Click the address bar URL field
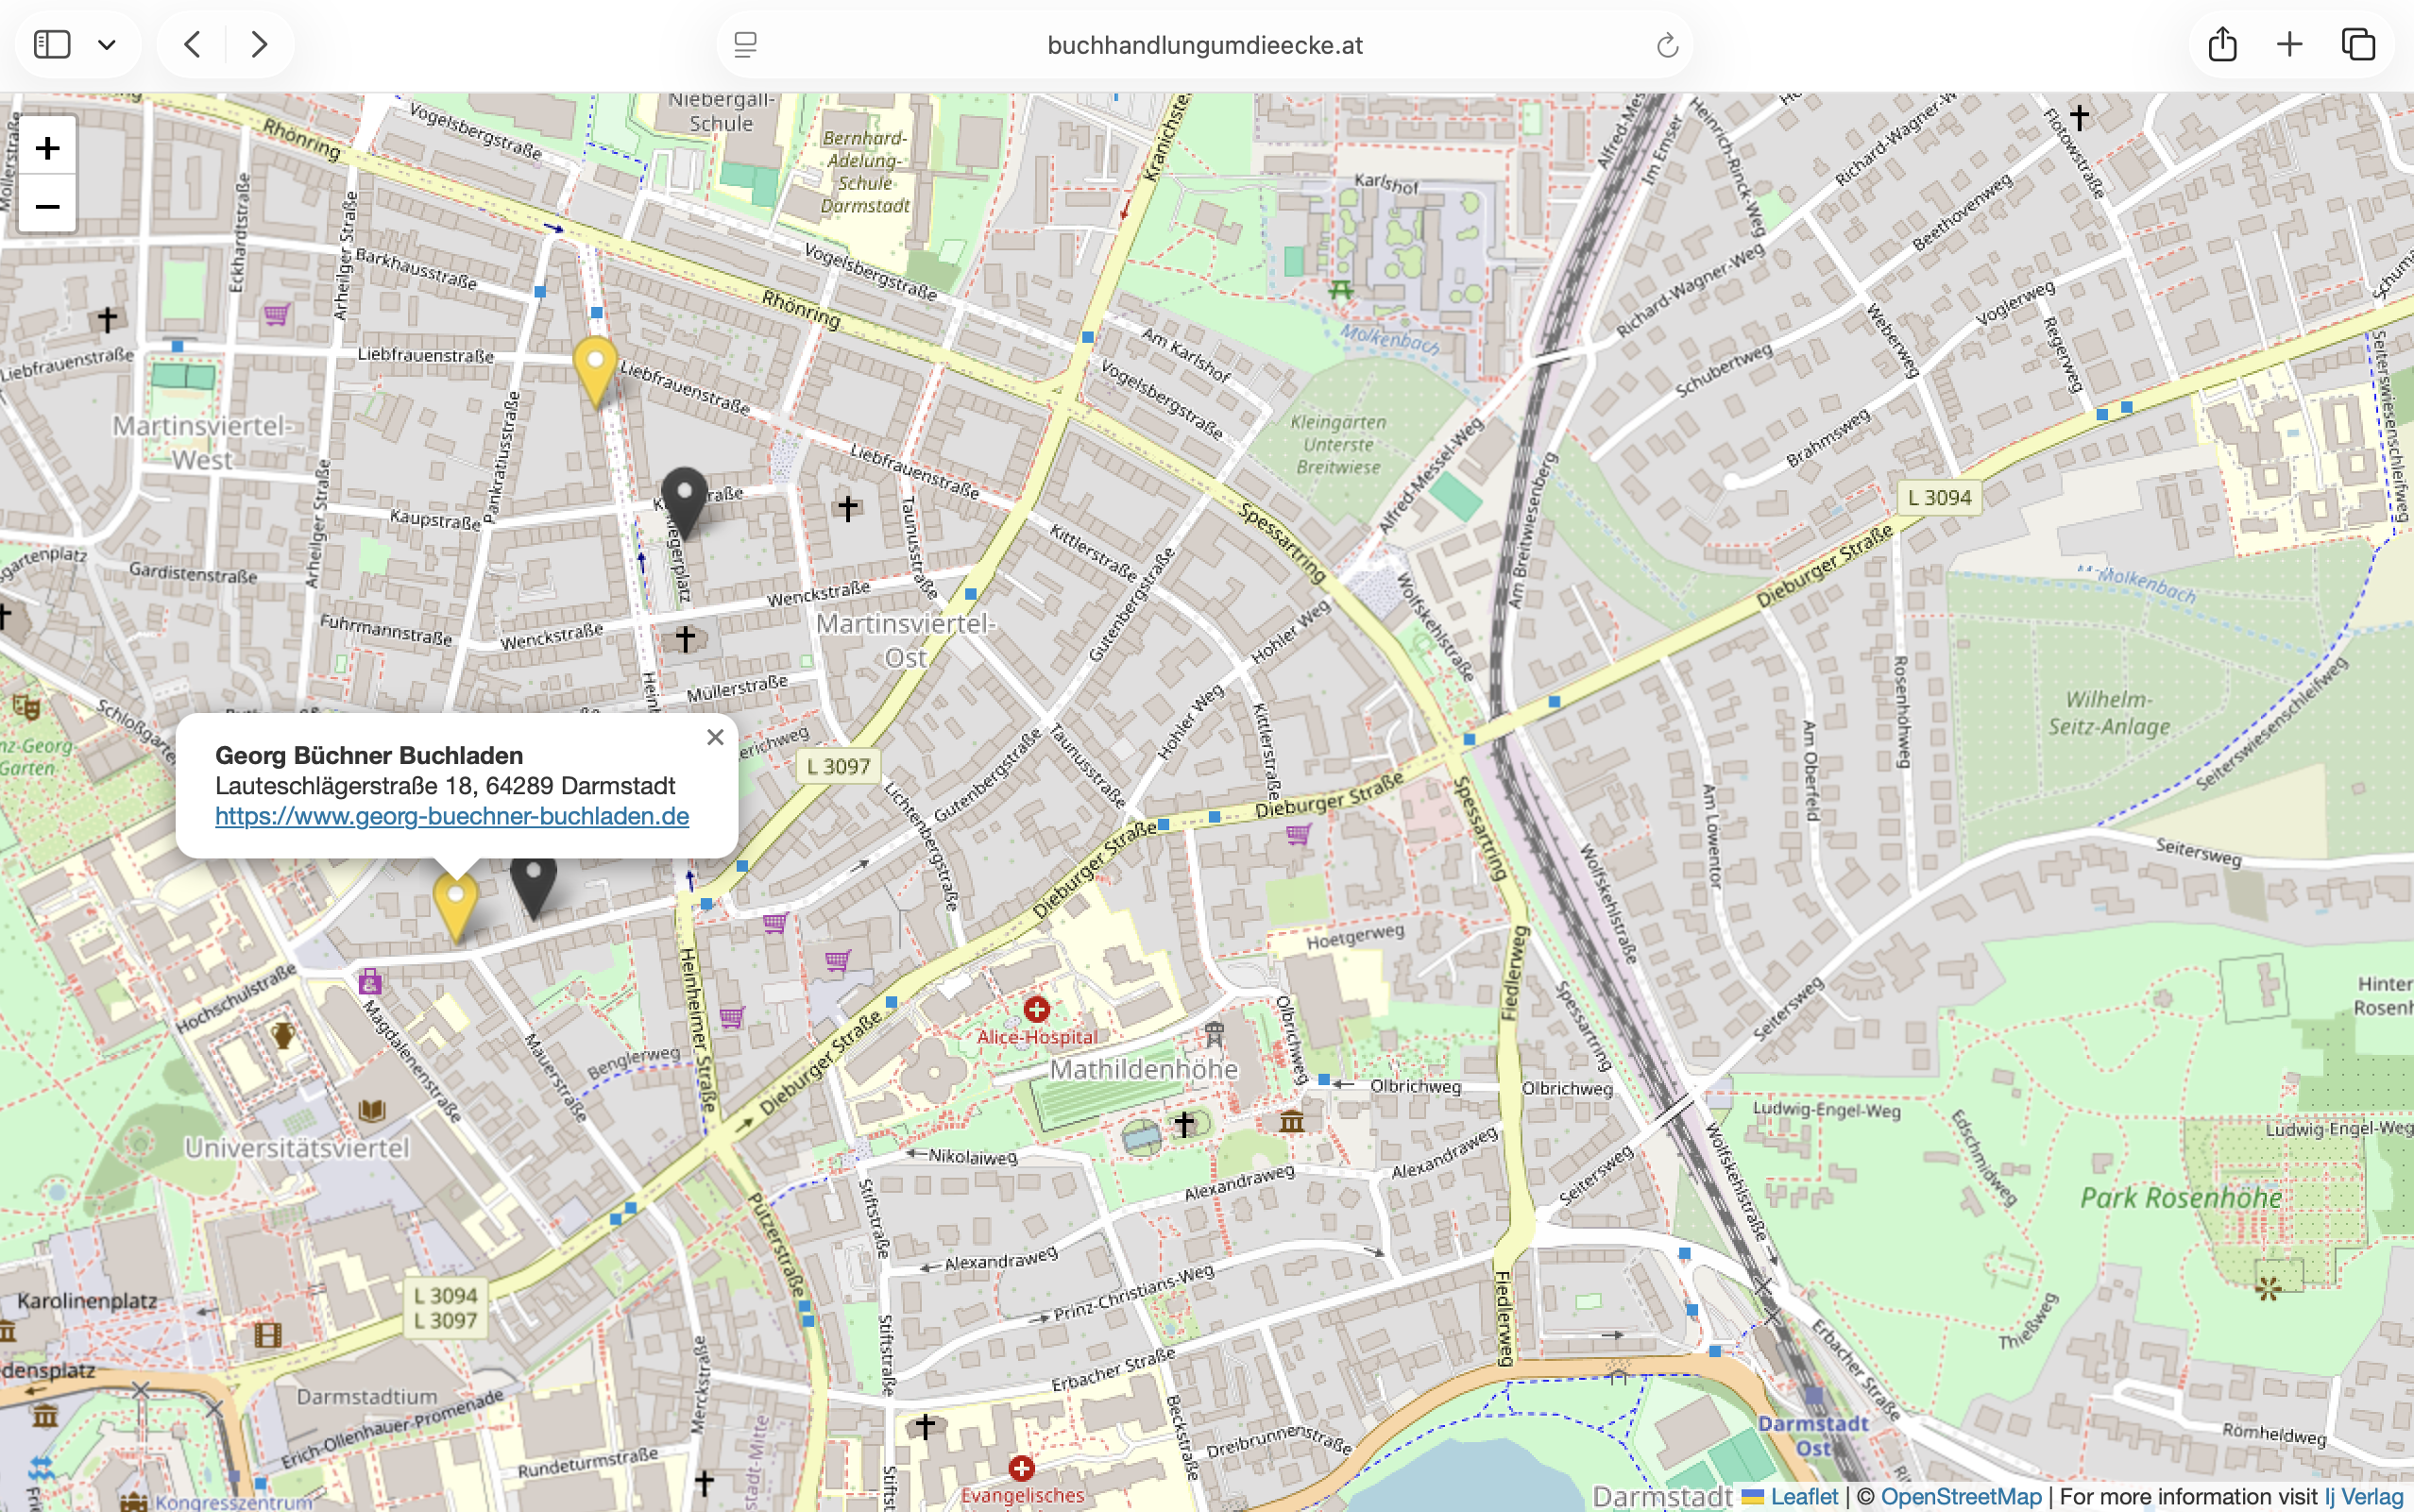The height and width of the screenshot is (1512, 2414). (x=1204, y=45)
